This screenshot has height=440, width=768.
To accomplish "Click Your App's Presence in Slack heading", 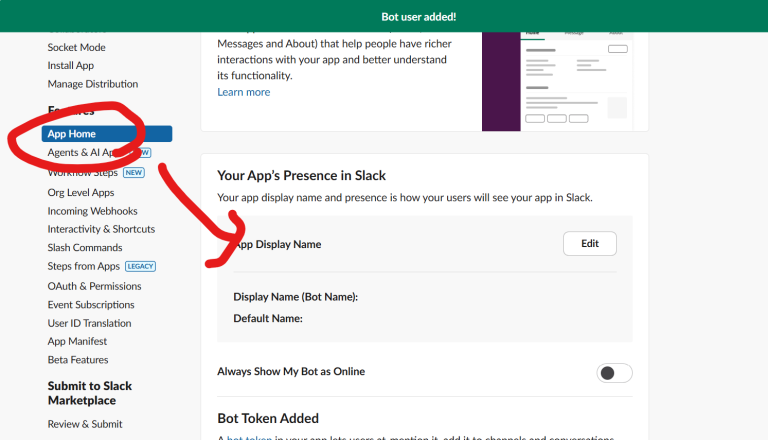I will [x=301, y=175].
